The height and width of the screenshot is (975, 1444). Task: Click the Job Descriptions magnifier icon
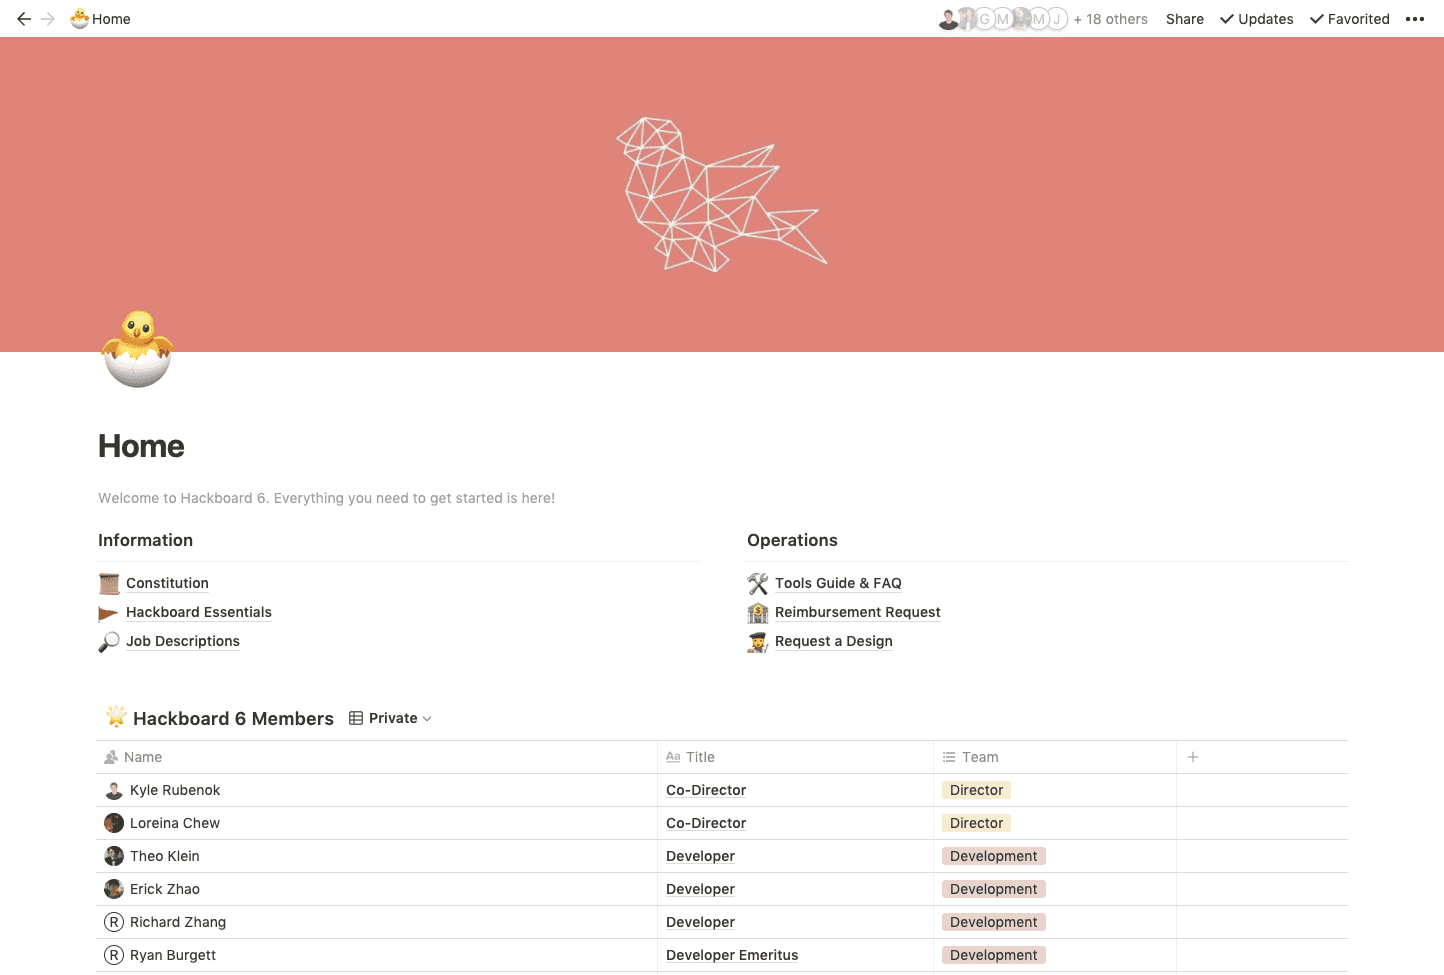coord(109,642)
